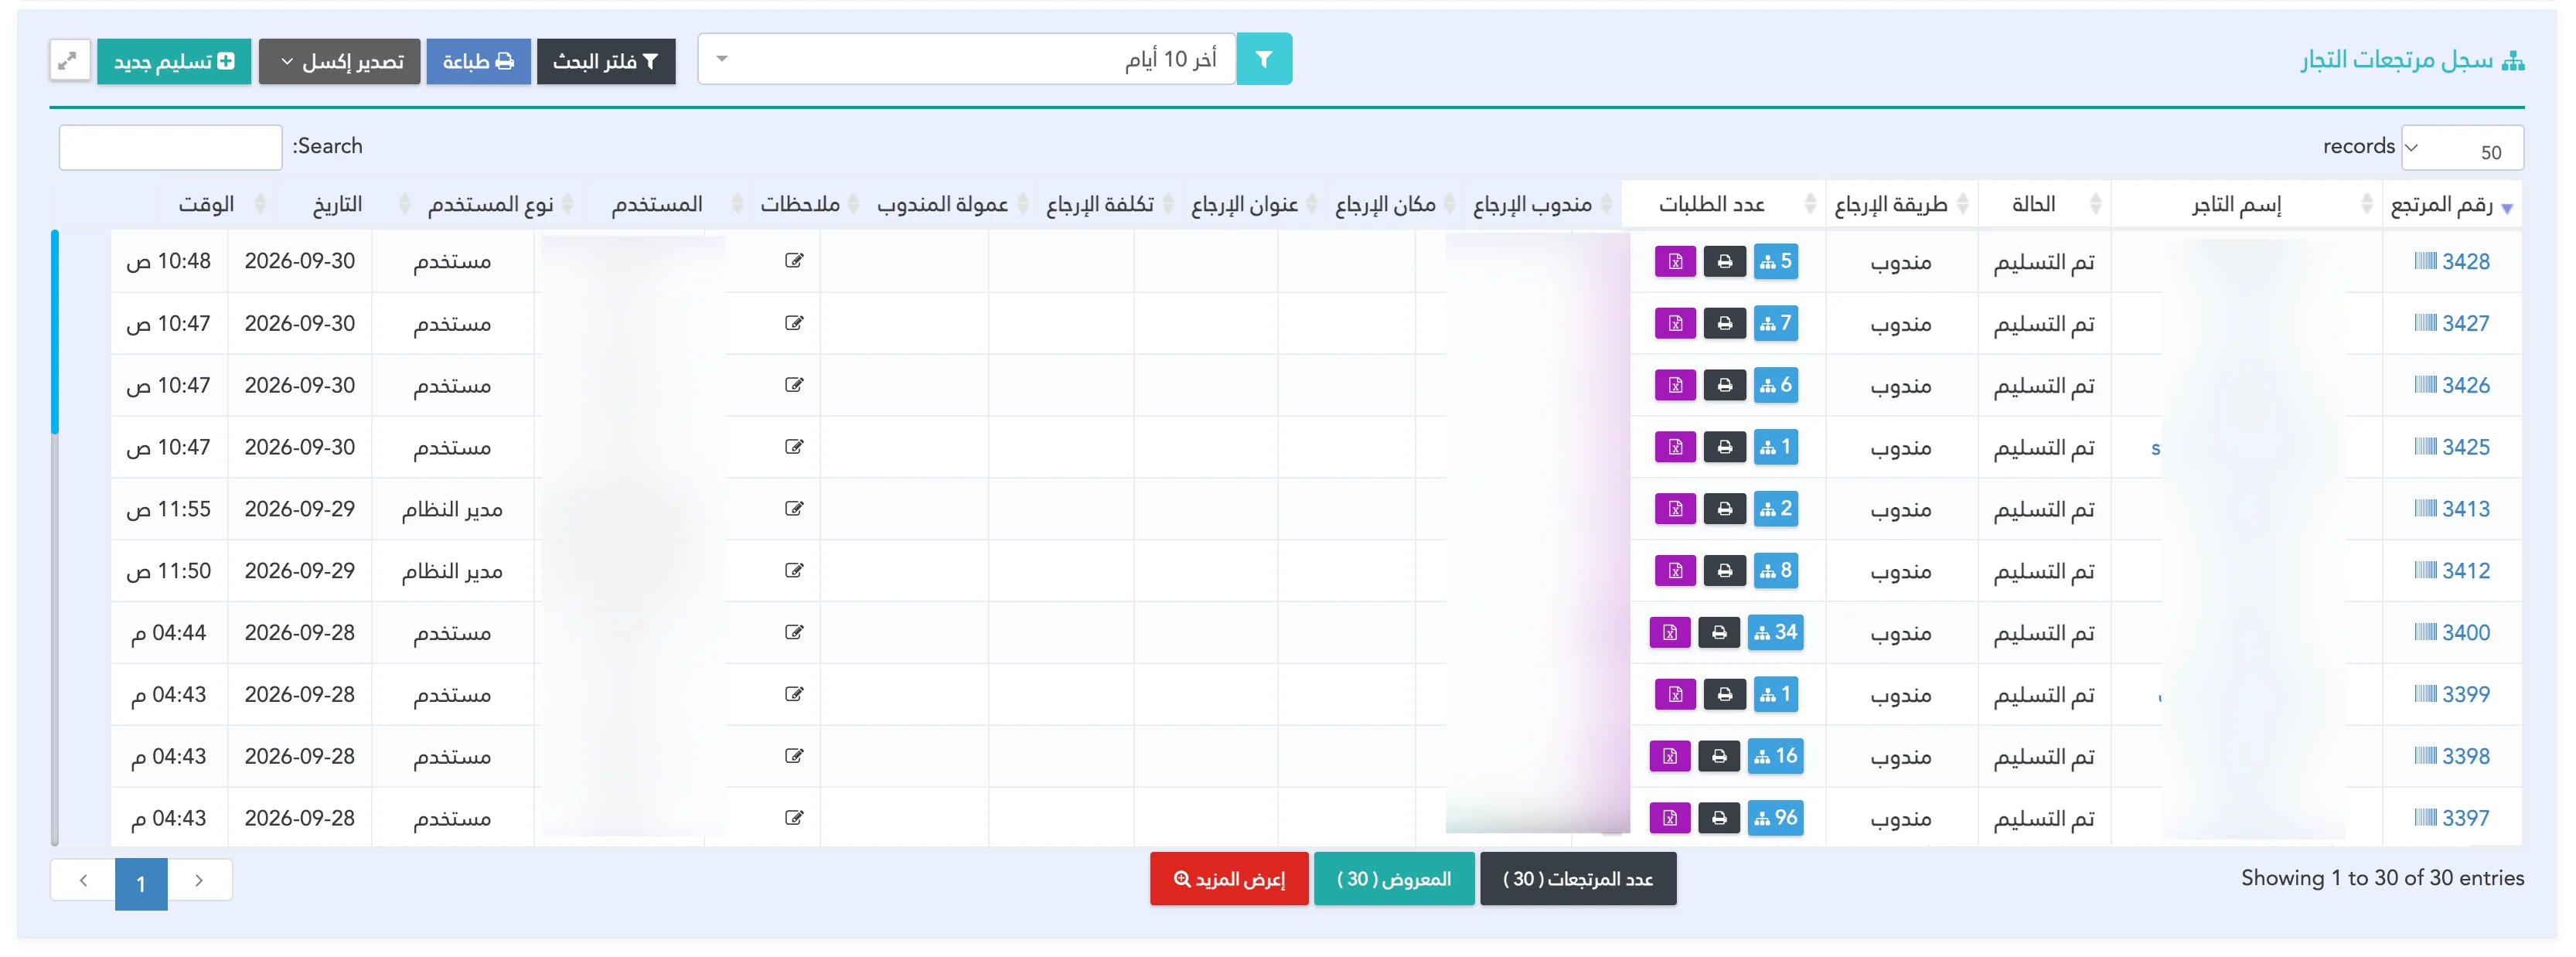
Task: Export return 3398 to Excel
Action: (x=1669, y=757)
